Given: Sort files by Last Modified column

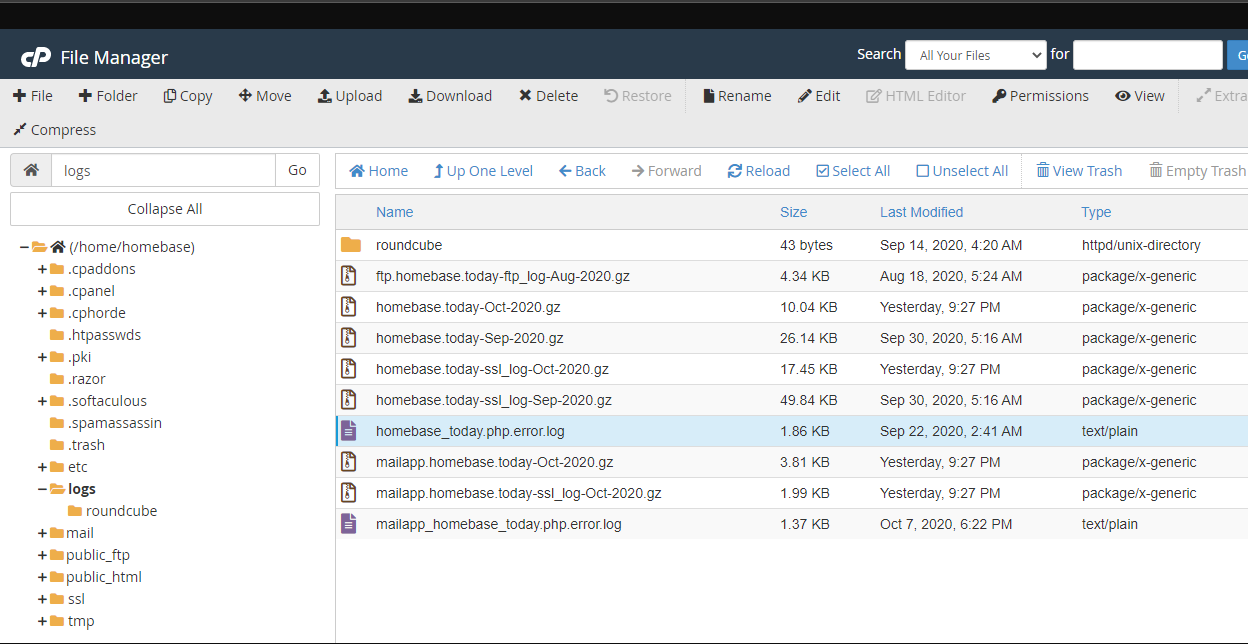Looking at the screenshot, I should (x=921, y=212).
